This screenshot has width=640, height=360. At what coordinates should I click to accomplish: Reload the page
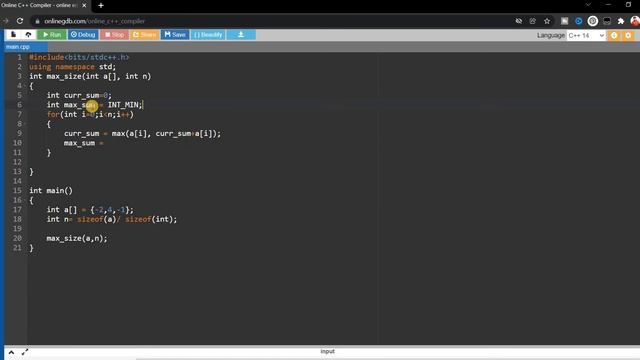[x=20, y=21]
